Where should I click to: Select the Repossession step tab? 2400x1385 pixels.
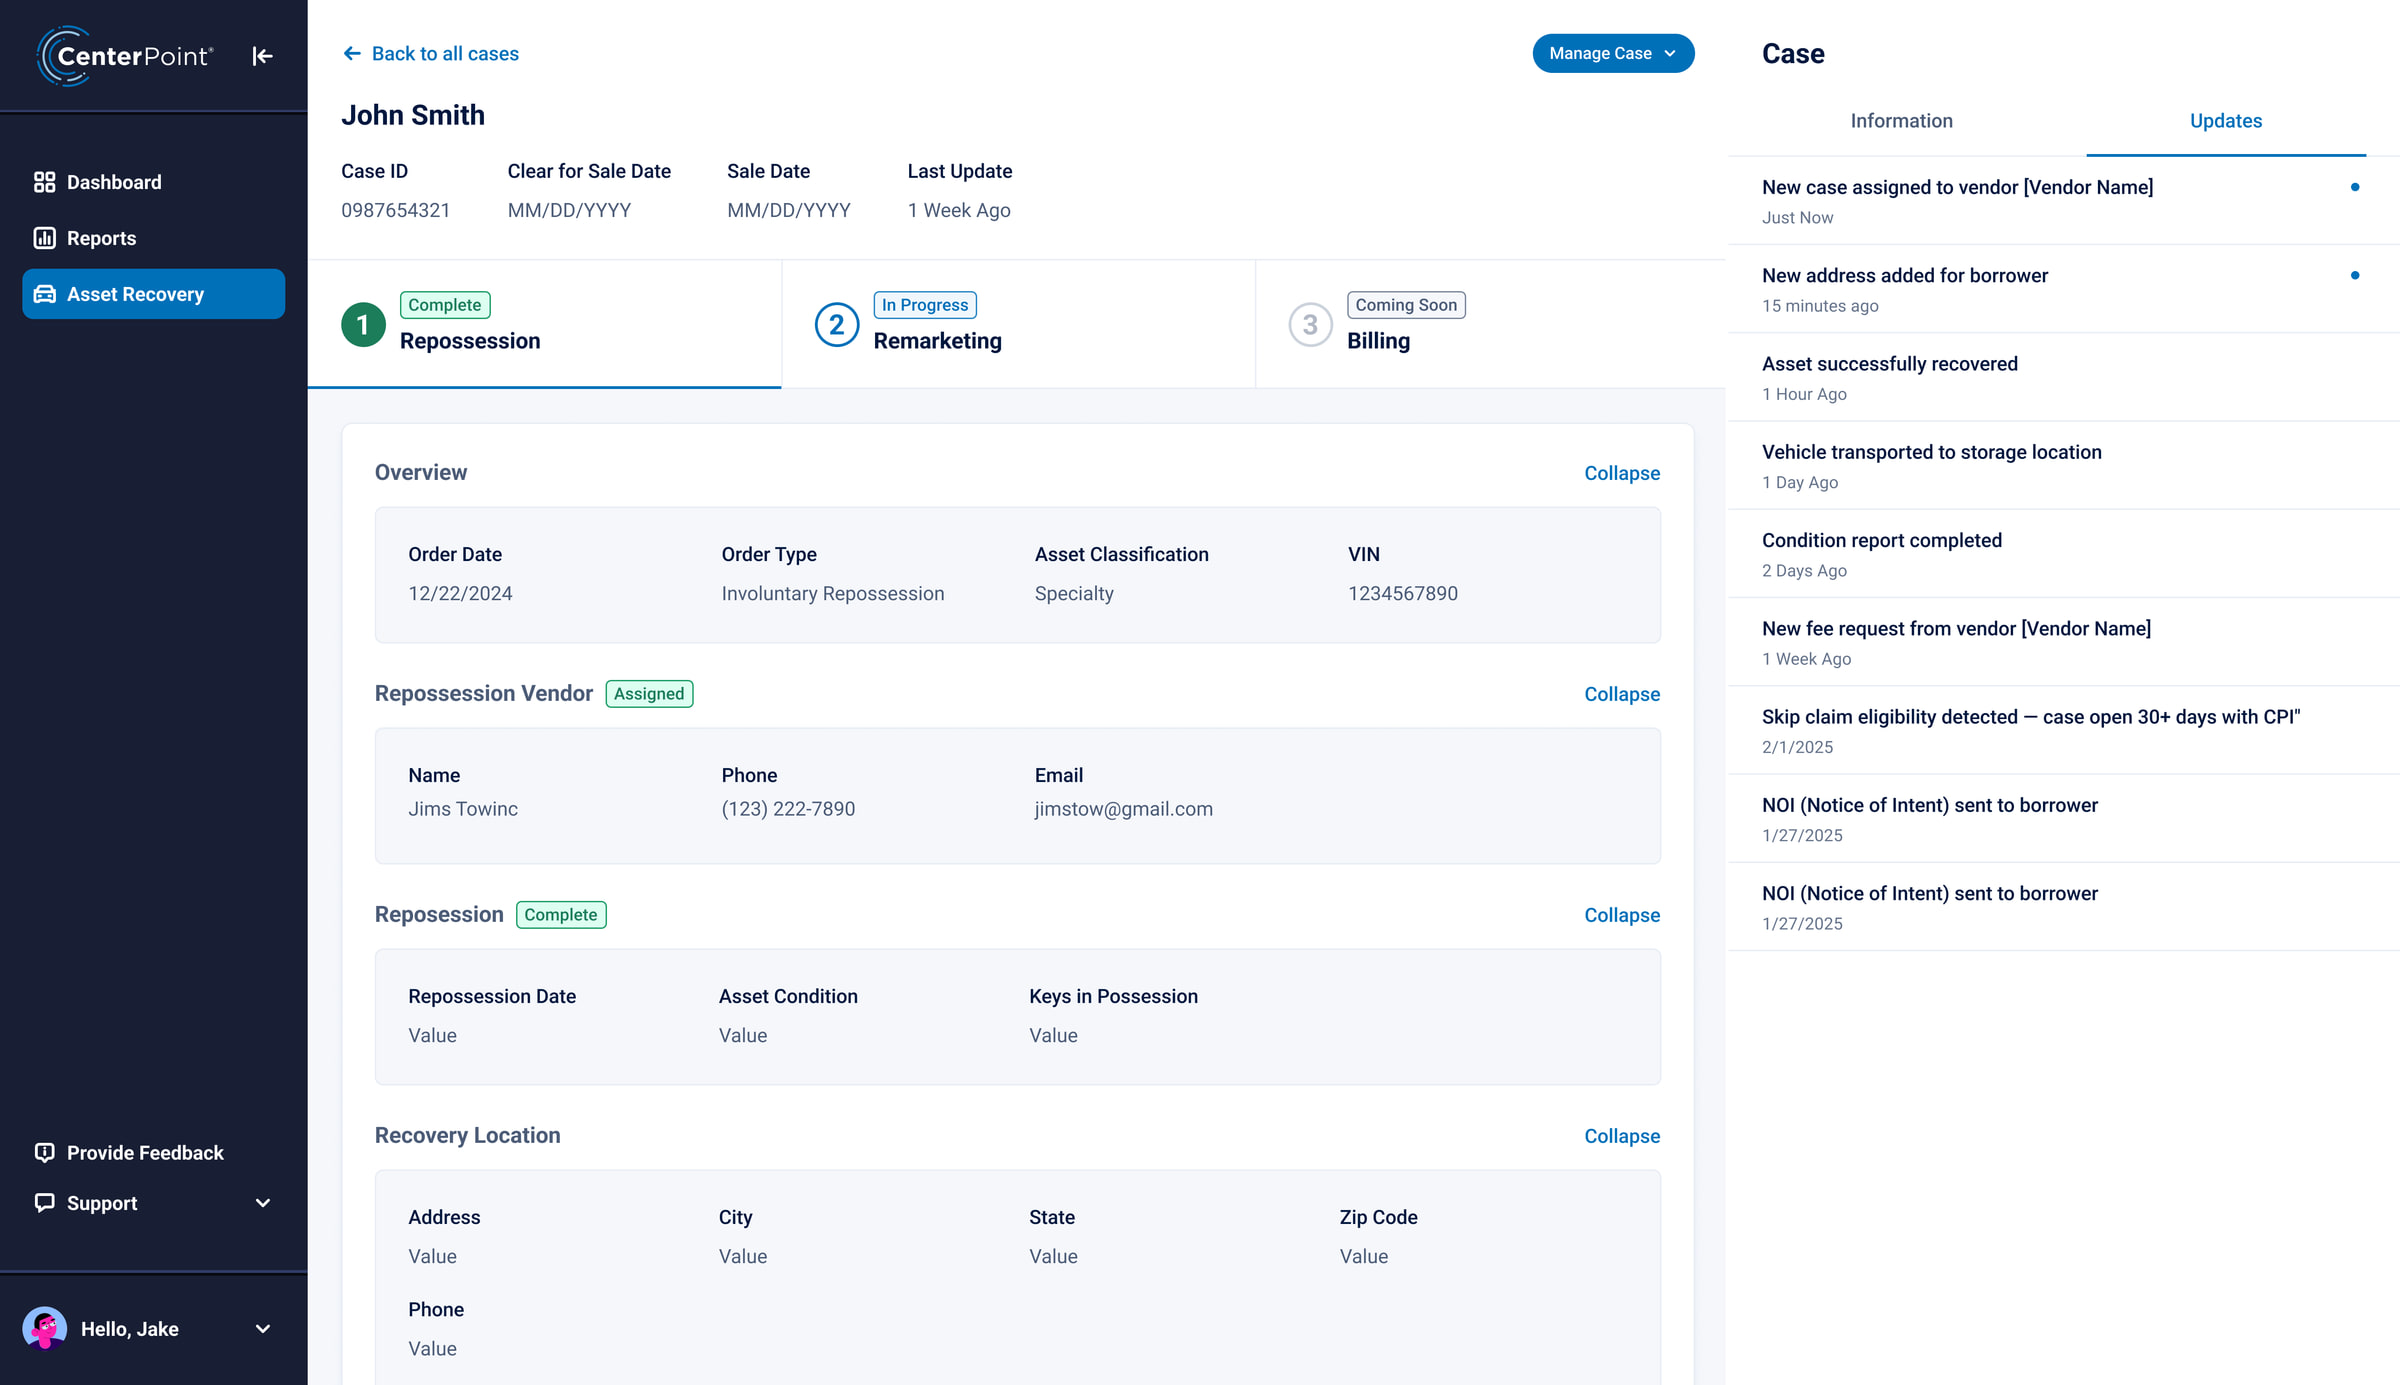(544, 324)
